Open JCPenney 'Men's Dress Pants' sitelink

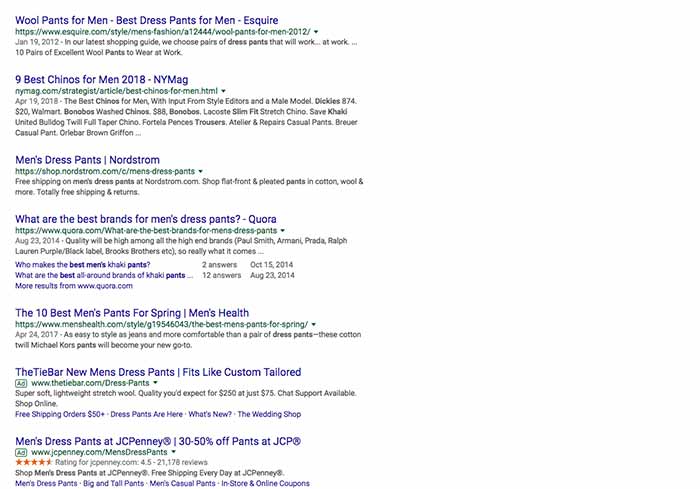(x=46, y=483)
